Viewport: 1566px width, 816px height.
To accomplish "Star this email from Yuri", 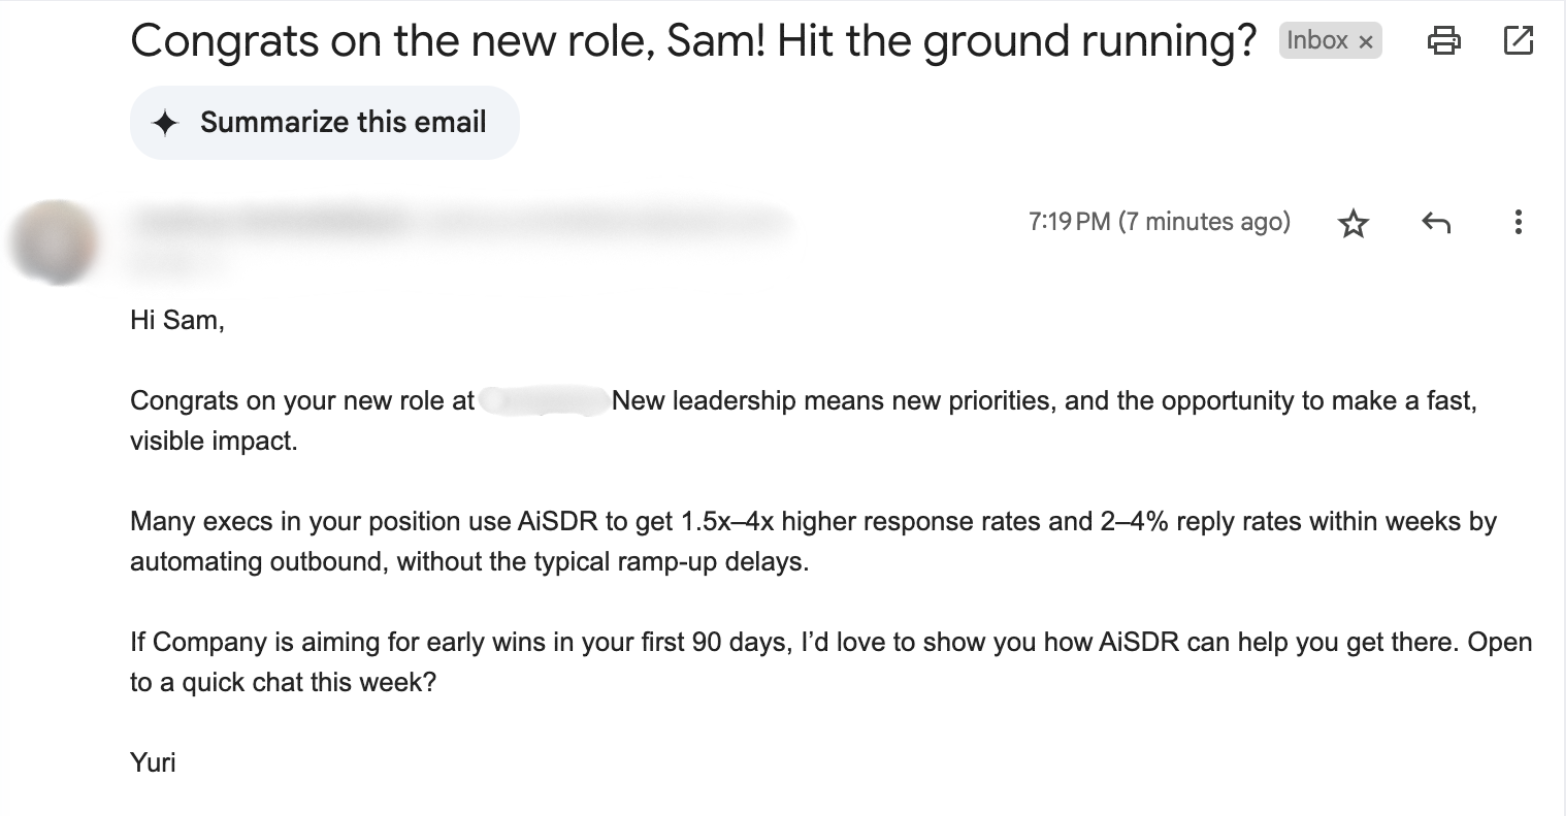I will pos(1353,223).
